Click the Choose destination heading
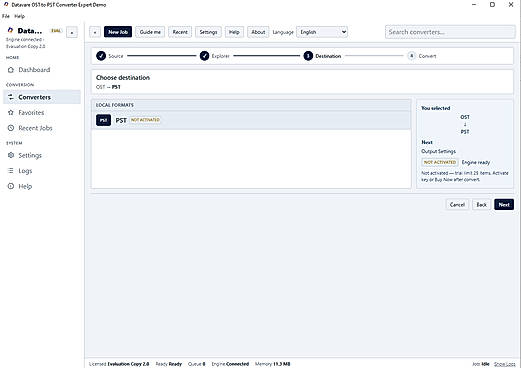Viewport: 521px width, 368px height. pos(123,78)
